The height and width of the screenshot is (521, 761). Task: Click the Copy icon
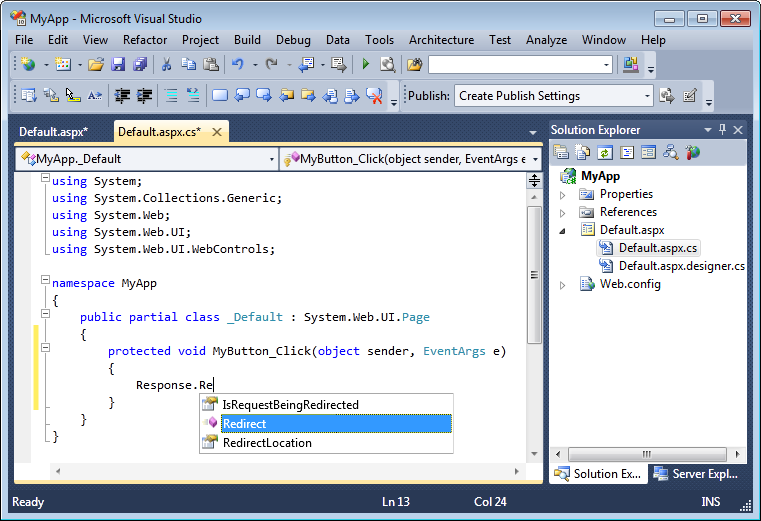tap(188, 64)
